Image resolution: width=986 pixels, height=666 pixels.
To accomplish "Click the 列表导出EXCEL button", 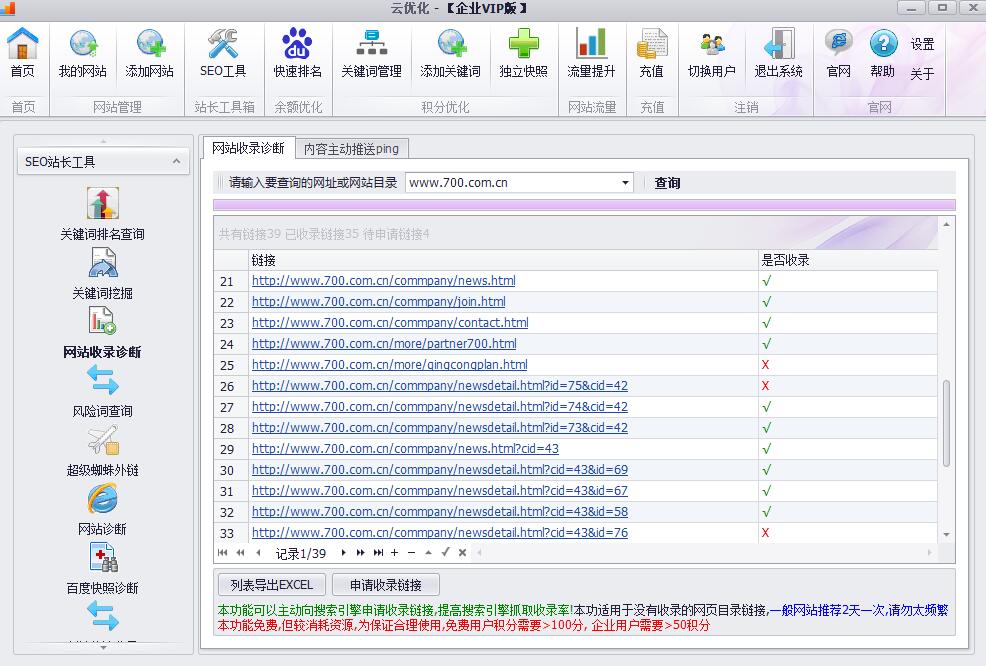I will 272,585.
